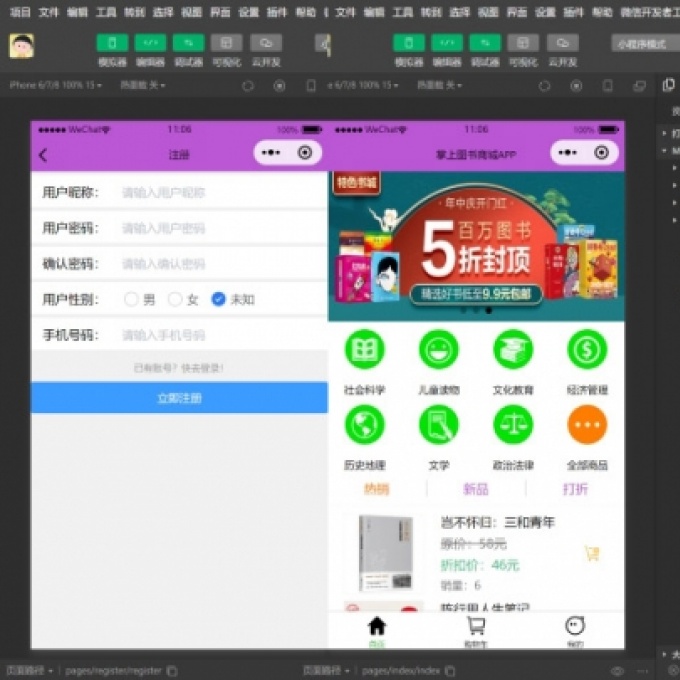680x680 pixels.
Task: Close the 注册 mini program via capsule circle
Action: [x=304, y=153]
